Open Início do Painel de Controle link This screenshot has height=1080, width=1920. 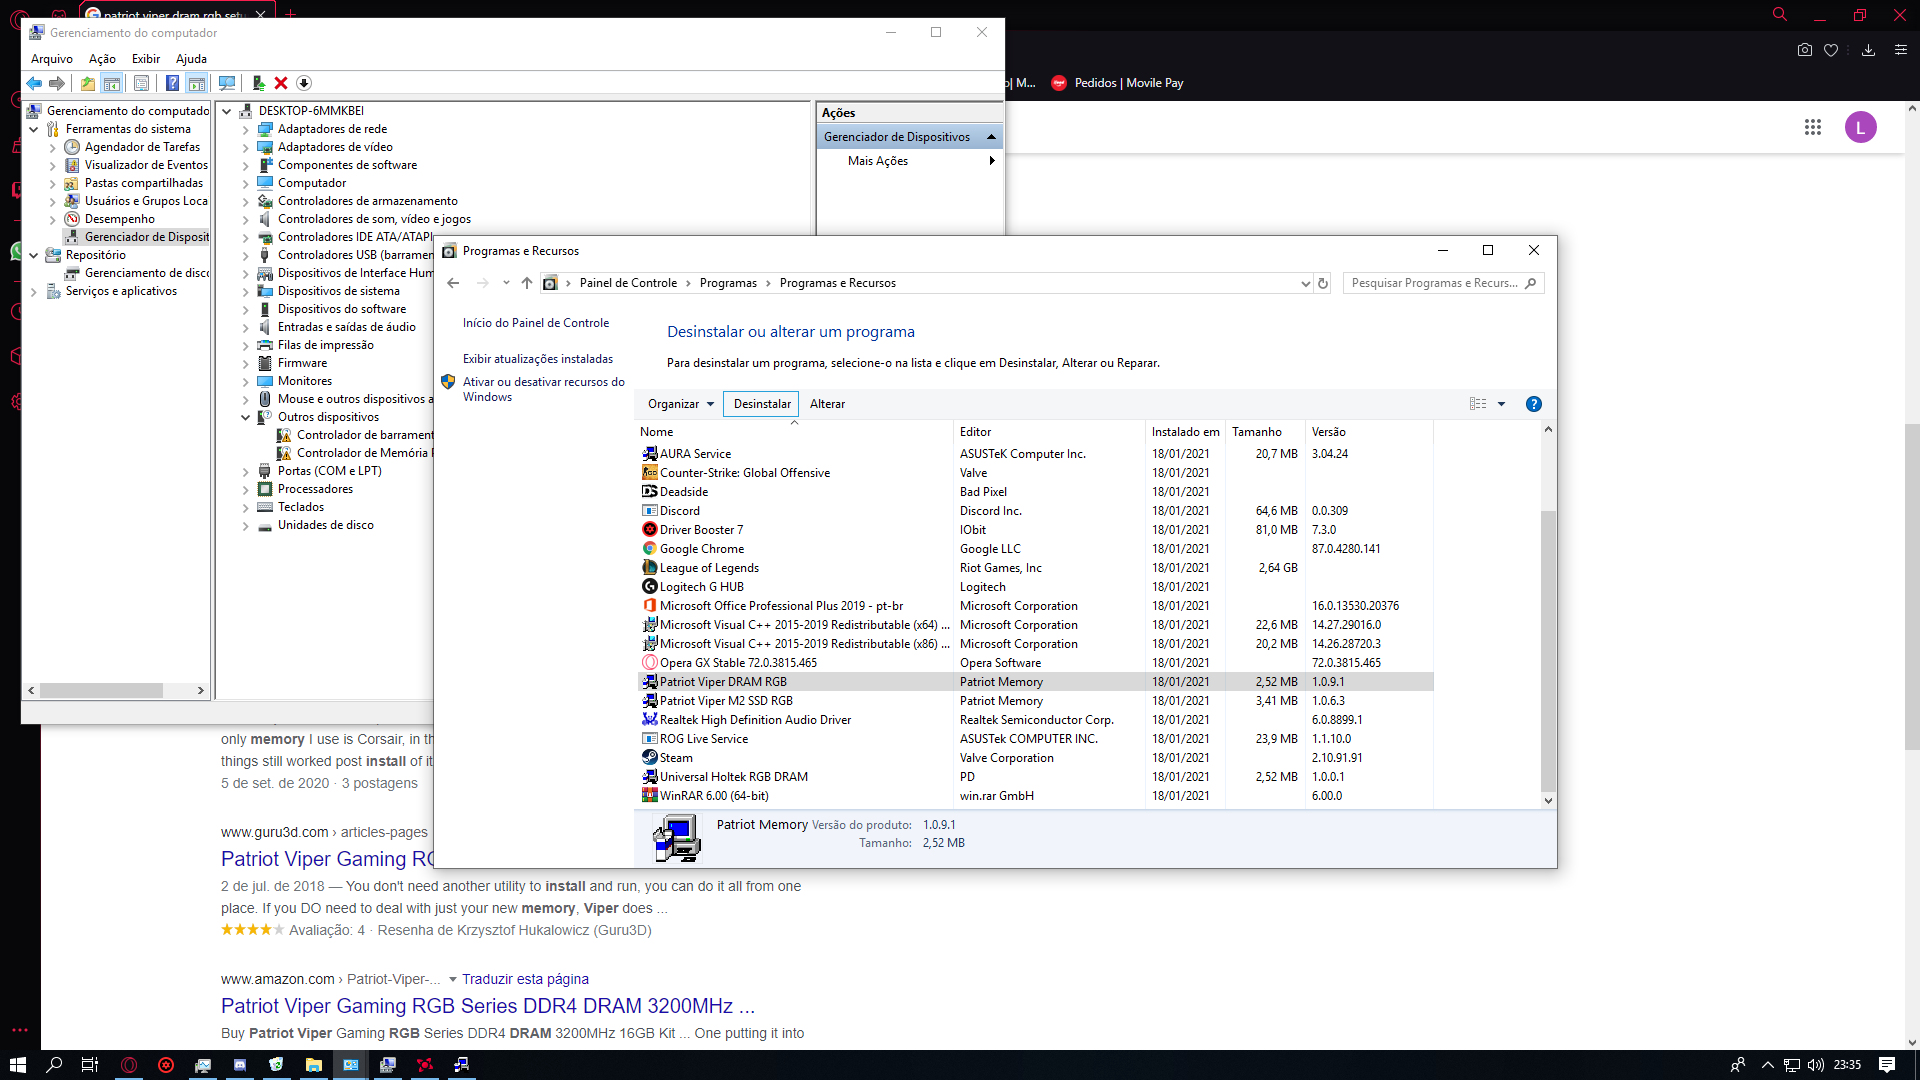pyautogui.click(x=536, y=323)
